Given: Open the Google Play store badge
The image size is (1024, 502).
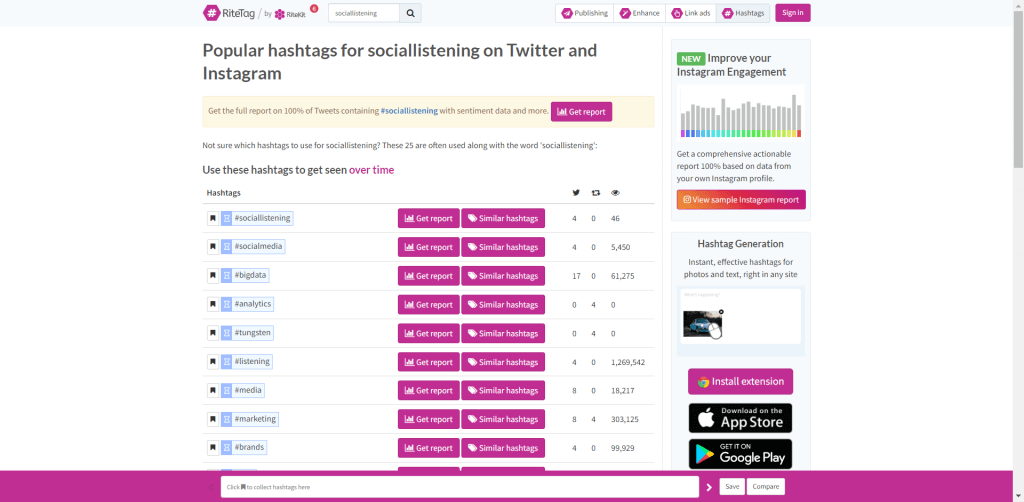Looking at the screenshot, I should coord(740,454).
